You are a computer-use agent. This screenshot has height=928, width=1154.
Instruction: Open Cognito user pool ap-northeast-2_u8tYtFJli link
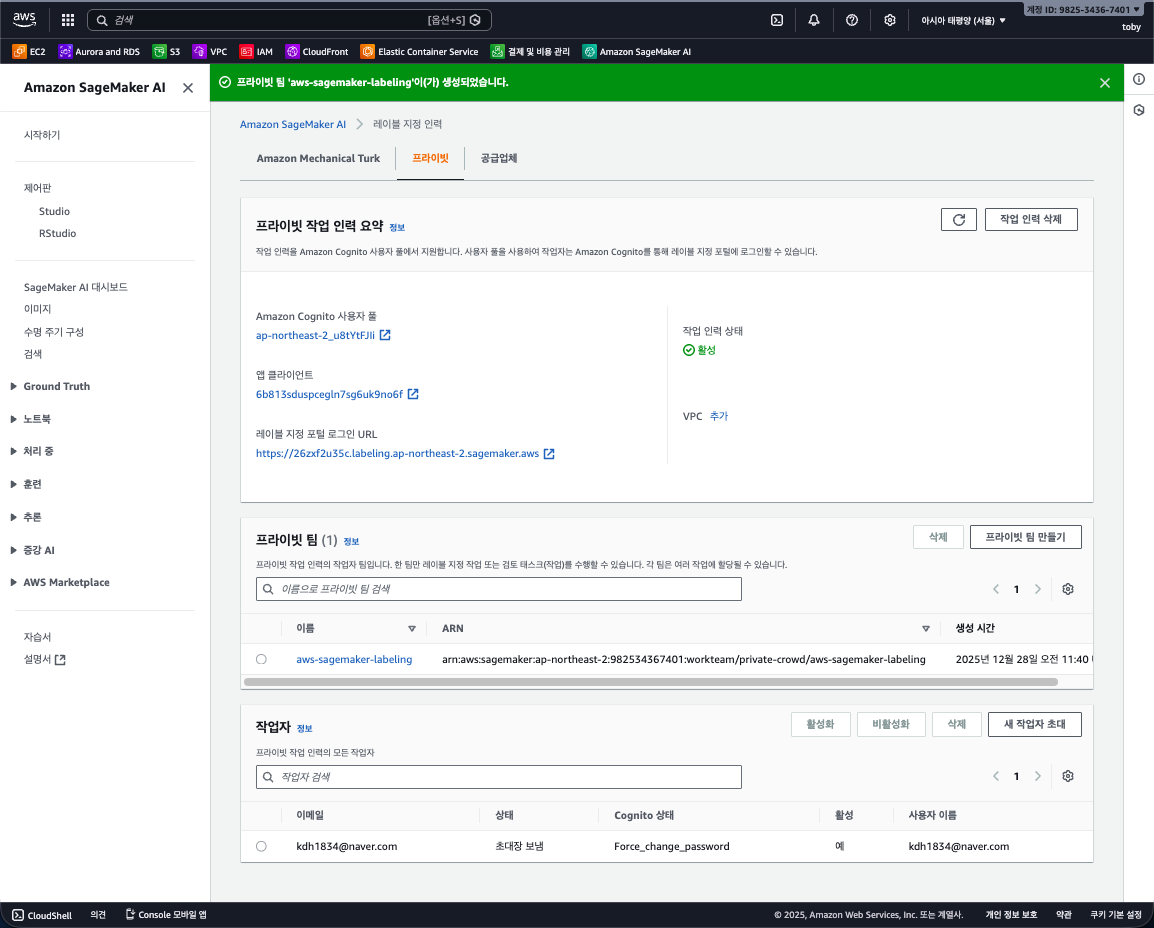(315, 336)
